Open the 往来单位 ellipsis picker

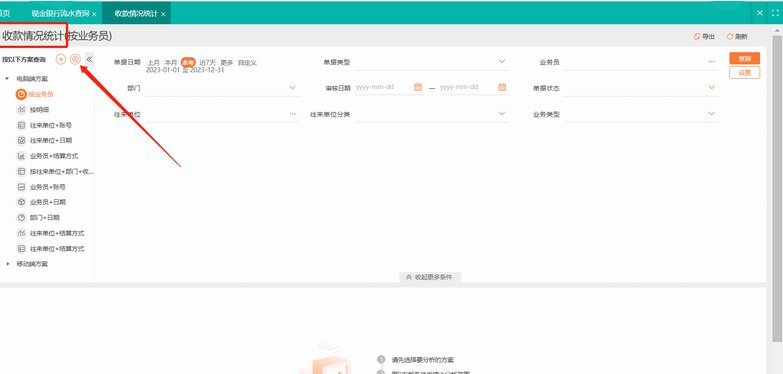coord(293,114)
